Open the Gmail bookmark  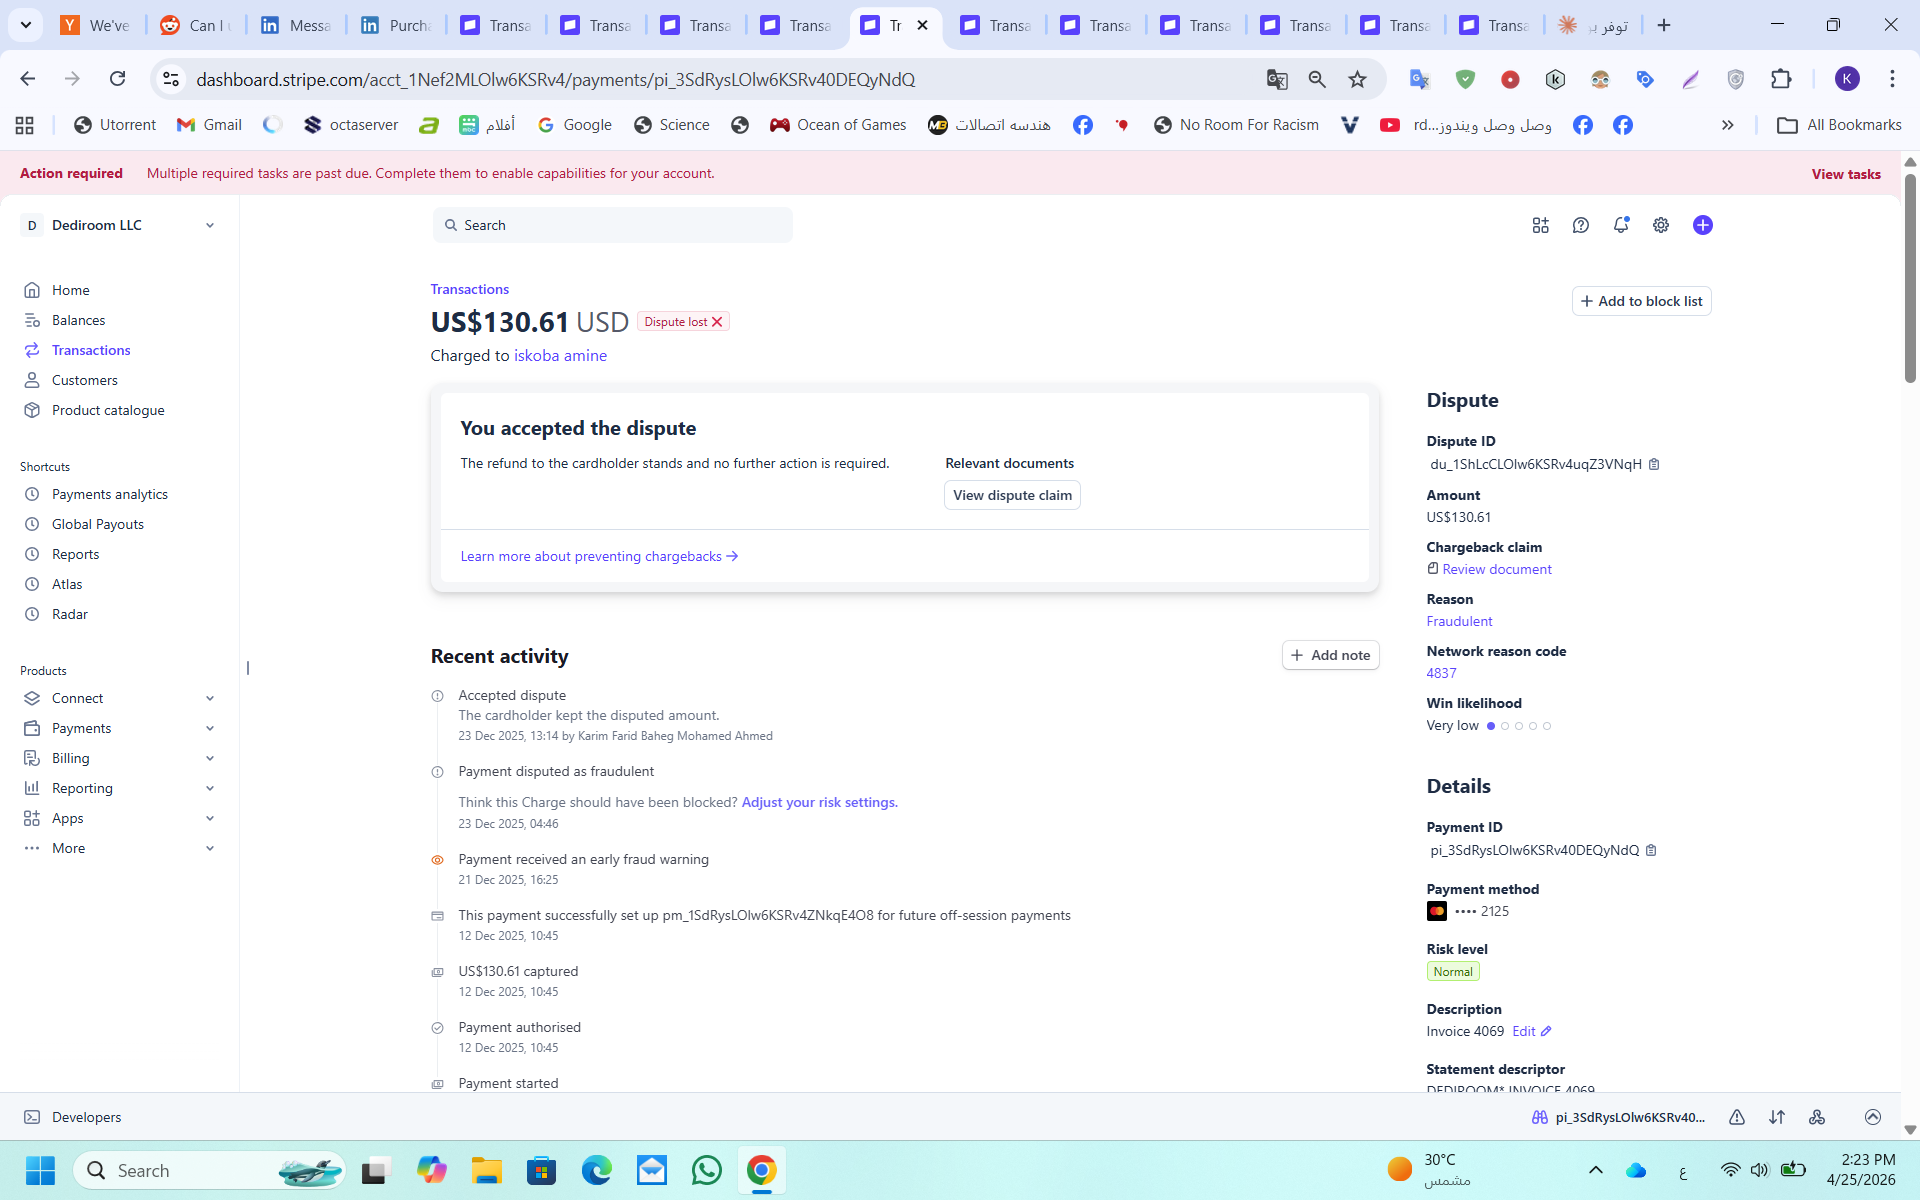[x=209, y=125]
